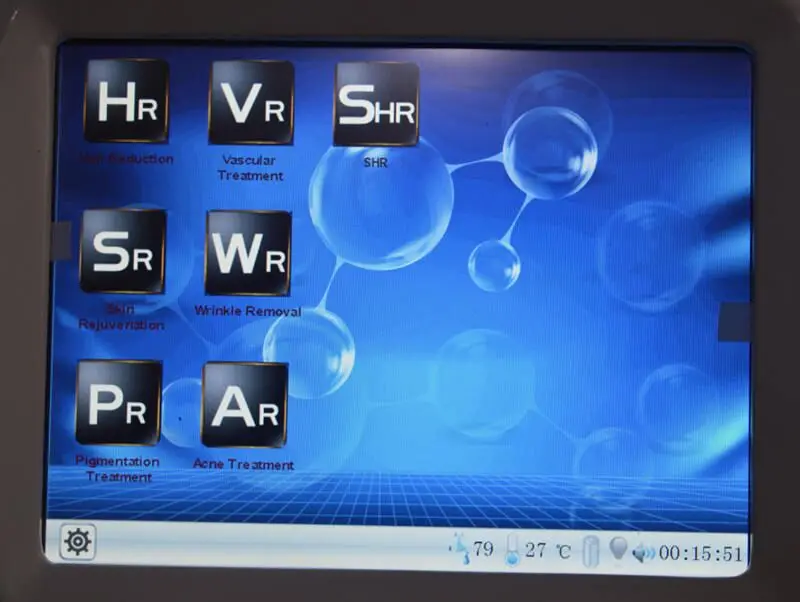Viewport: 800px width, 602px height.
Task: Select the VR Vascular Treatment icon
Action: coord(251,102)
